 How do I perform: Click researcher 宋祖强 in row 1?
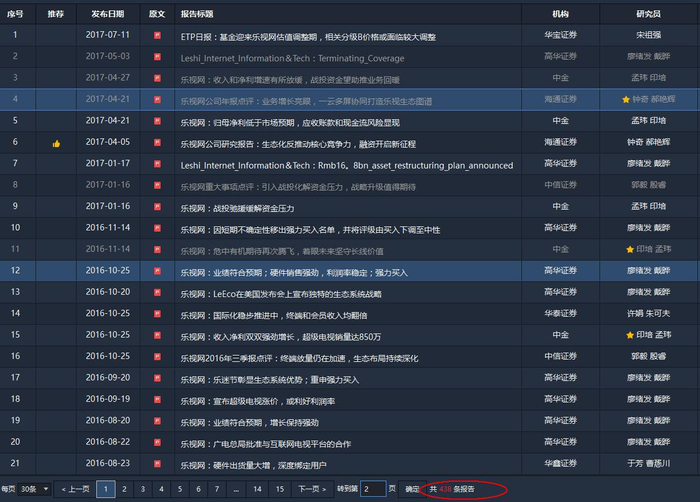pyautogui.click(x=648, y=35)
